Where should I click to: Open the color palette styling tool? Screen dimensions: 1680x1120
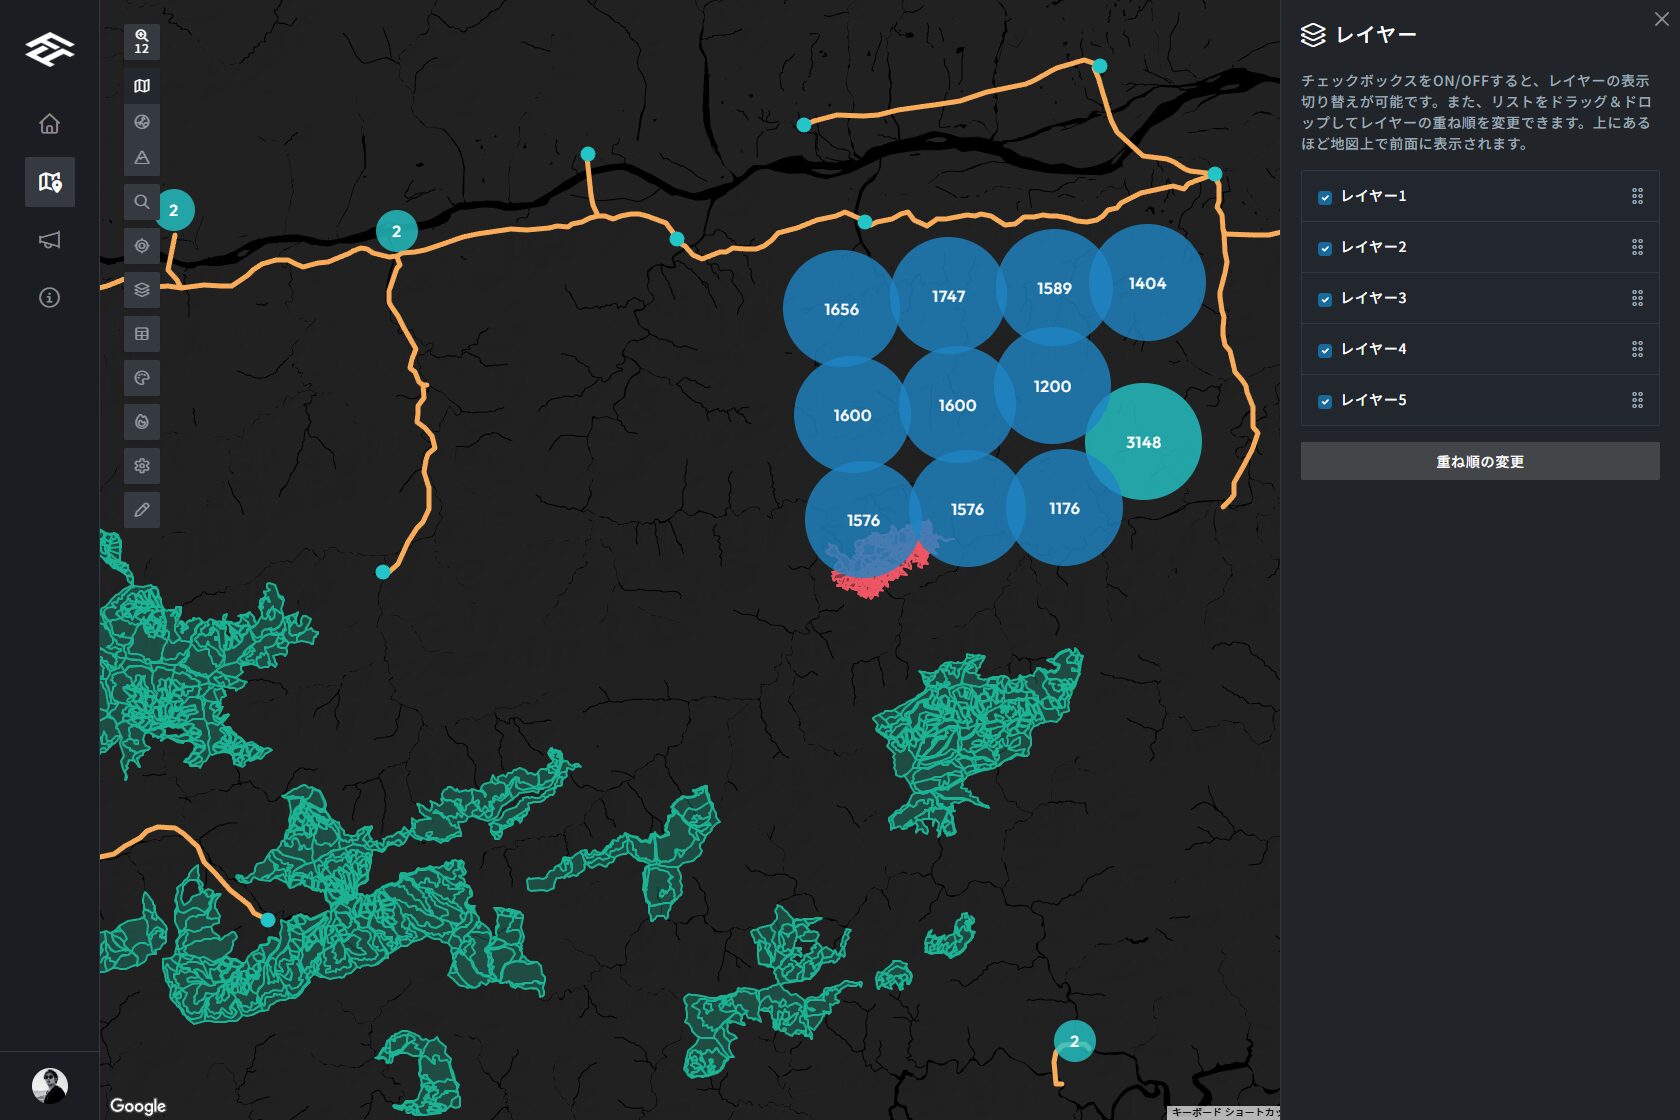(x=142, y=378)
